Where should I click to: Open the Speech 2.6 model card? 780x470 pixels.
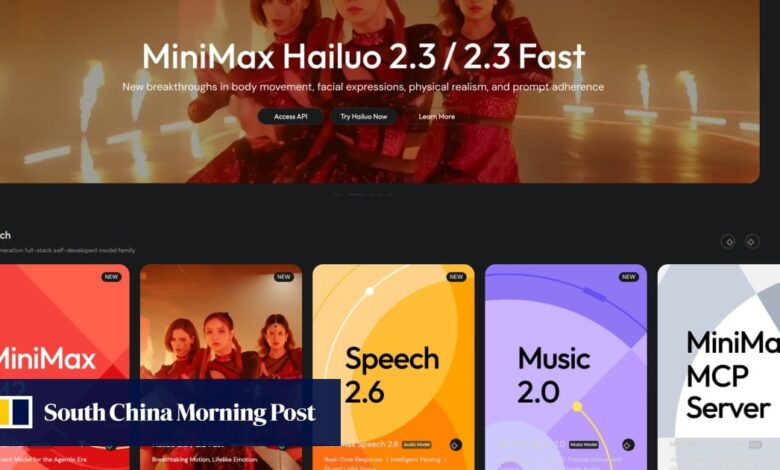pos(393,367)
